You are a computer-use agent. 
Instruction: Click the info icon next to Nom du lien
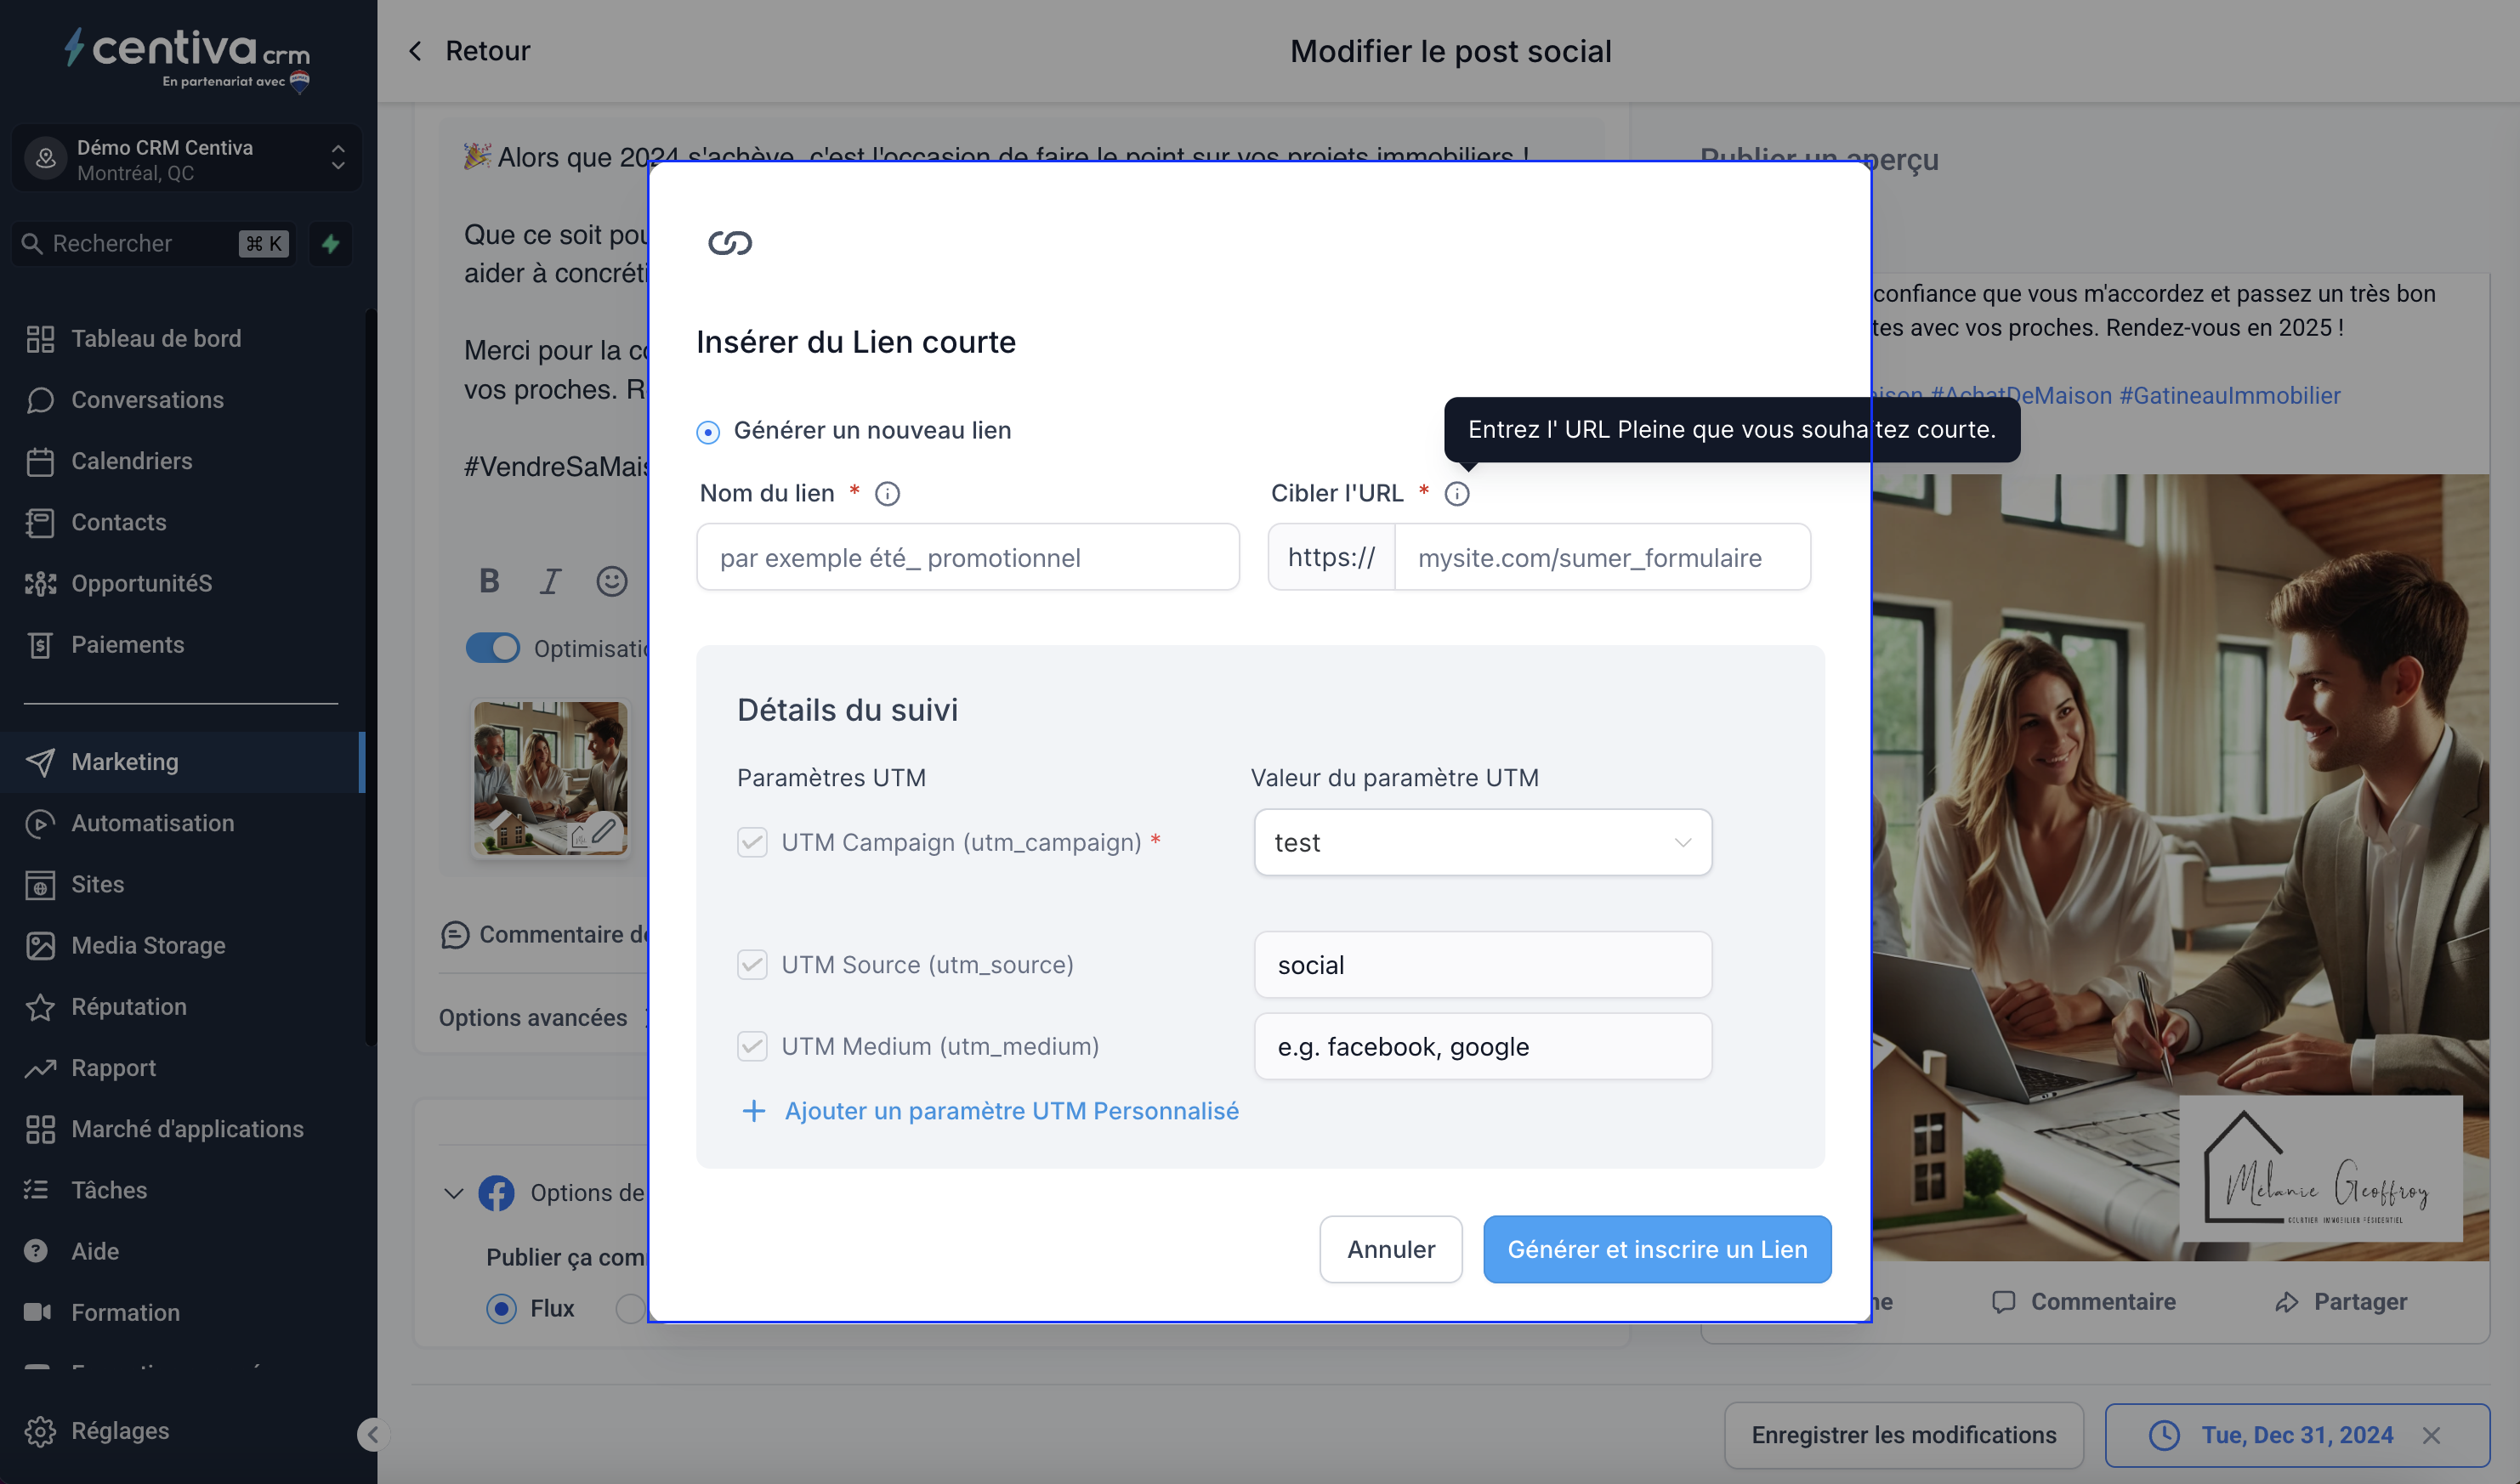click(887, 494)
